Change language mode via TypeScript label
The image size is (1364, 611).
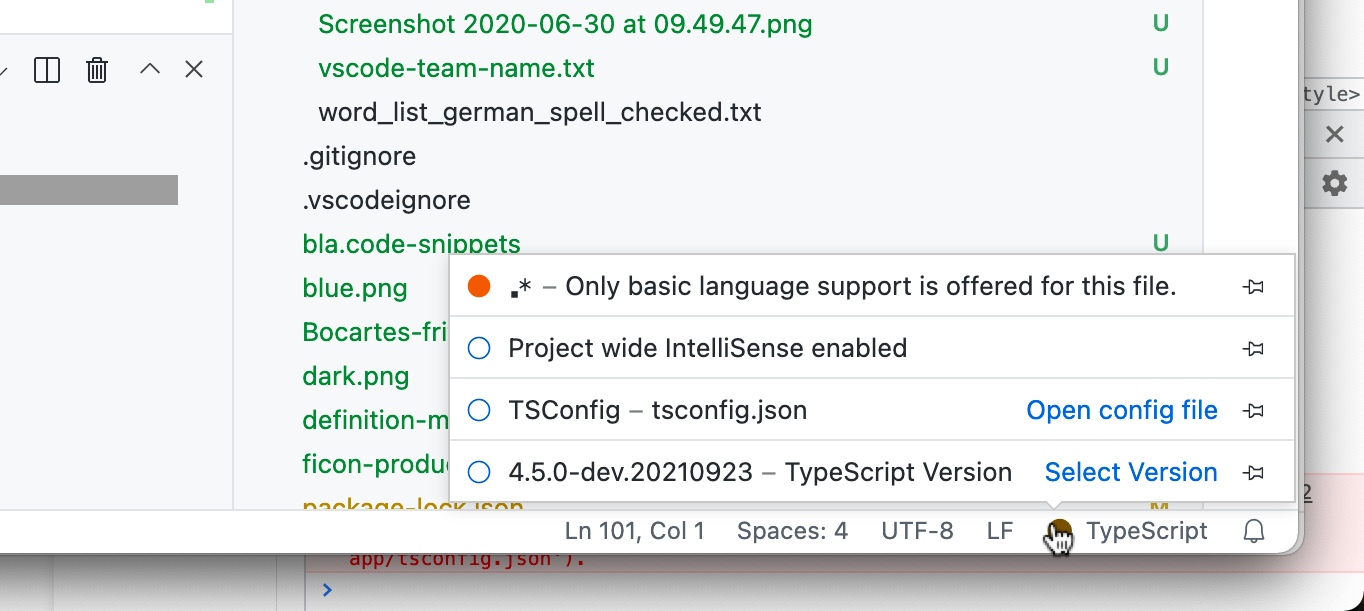(1146, 531)
